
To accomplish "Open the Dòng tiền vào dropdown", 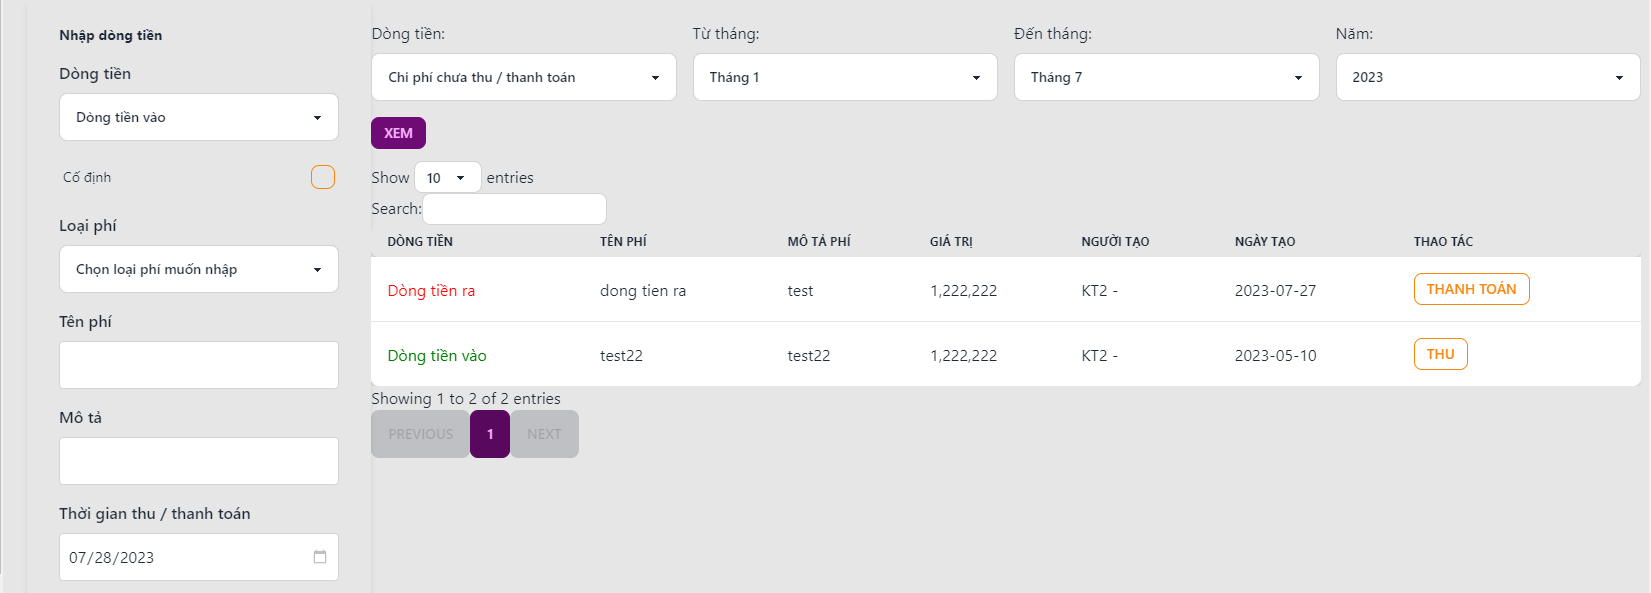I will tap(199, 117).
